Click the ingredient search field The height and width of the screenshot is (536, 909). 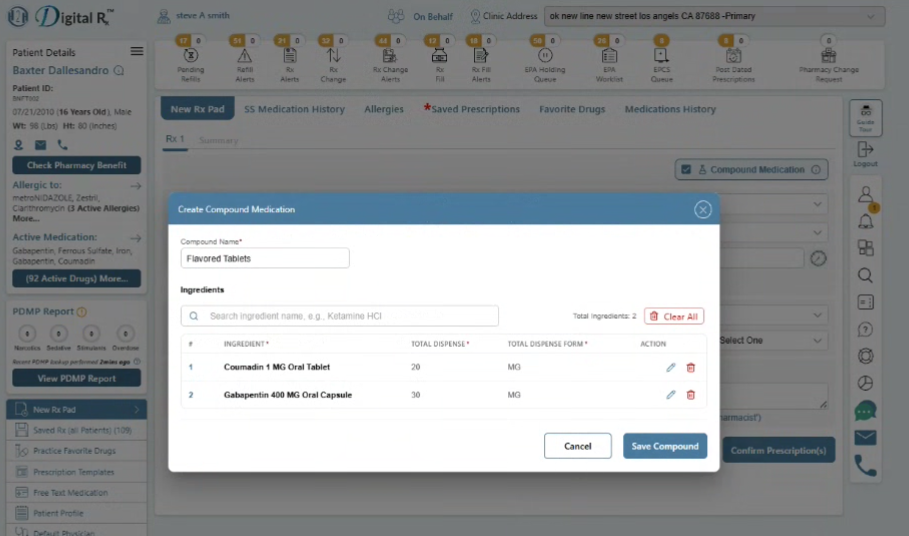coord(340,316)
